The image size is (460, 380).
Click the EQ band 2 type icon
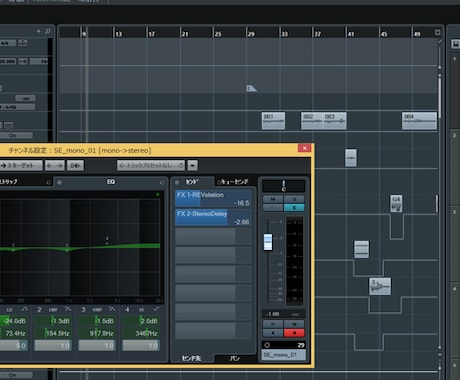click(68, 309)
